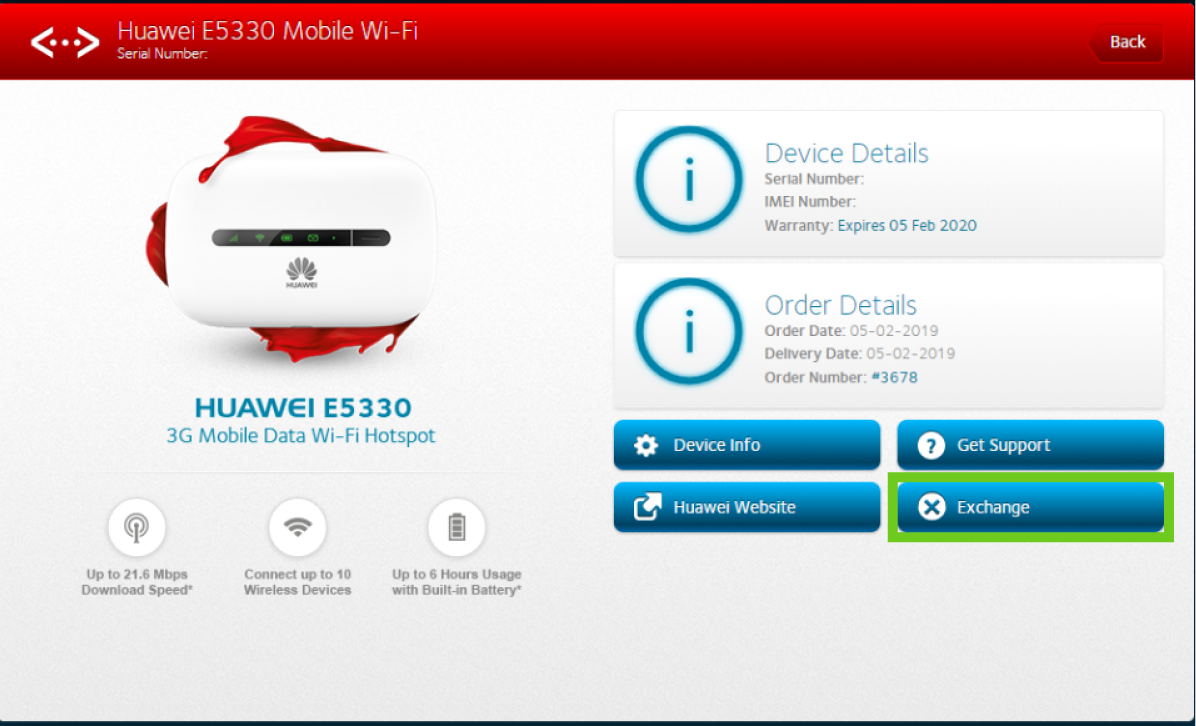
Task: Click the Device Details heading
Action: point(846,153)
